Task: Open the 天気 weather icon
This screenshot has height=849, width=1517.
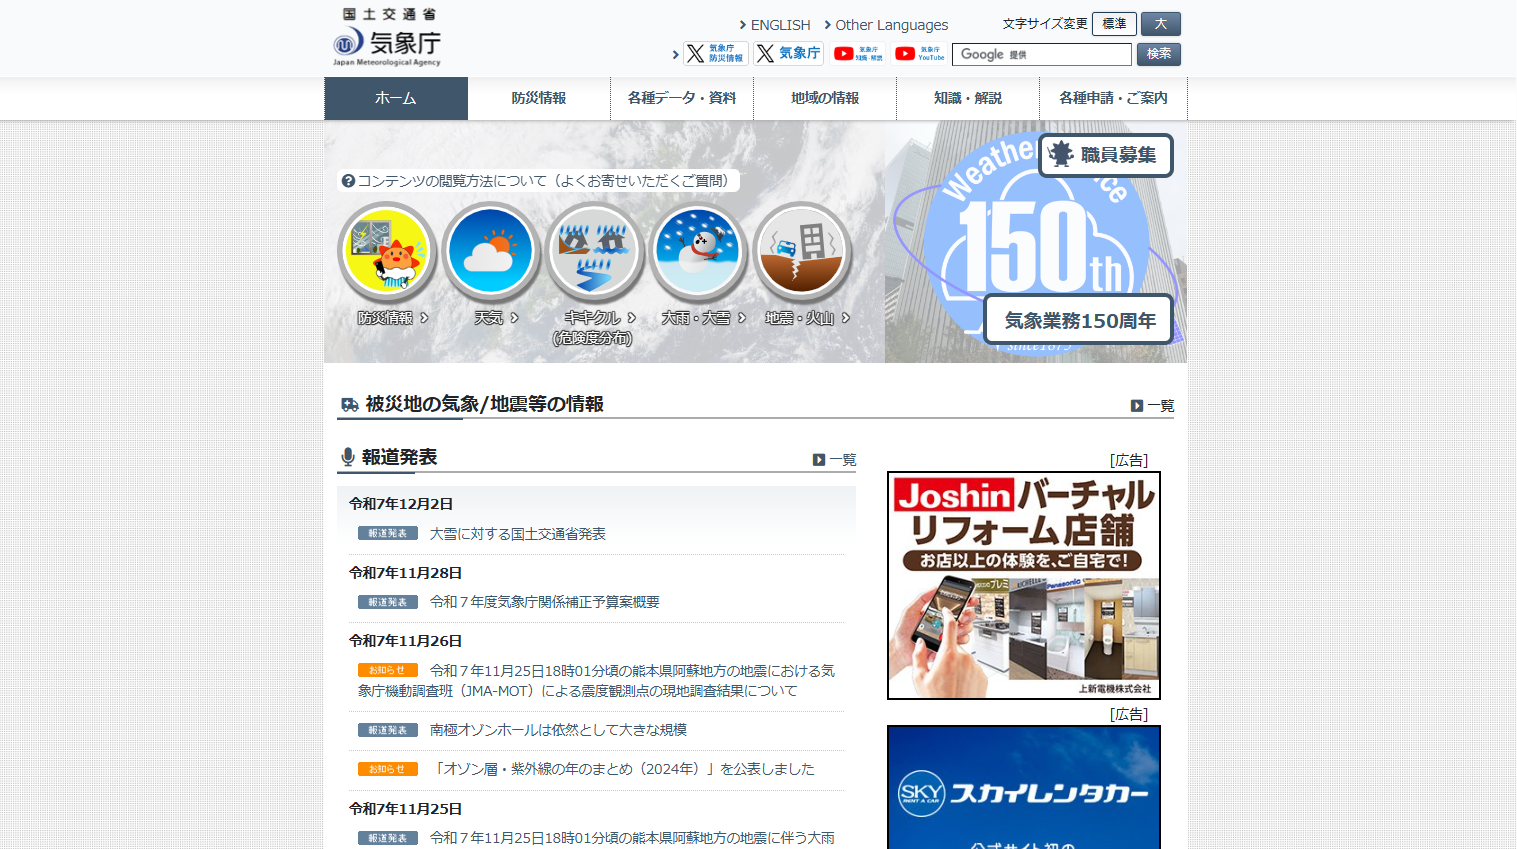Action: click(491, 252)
